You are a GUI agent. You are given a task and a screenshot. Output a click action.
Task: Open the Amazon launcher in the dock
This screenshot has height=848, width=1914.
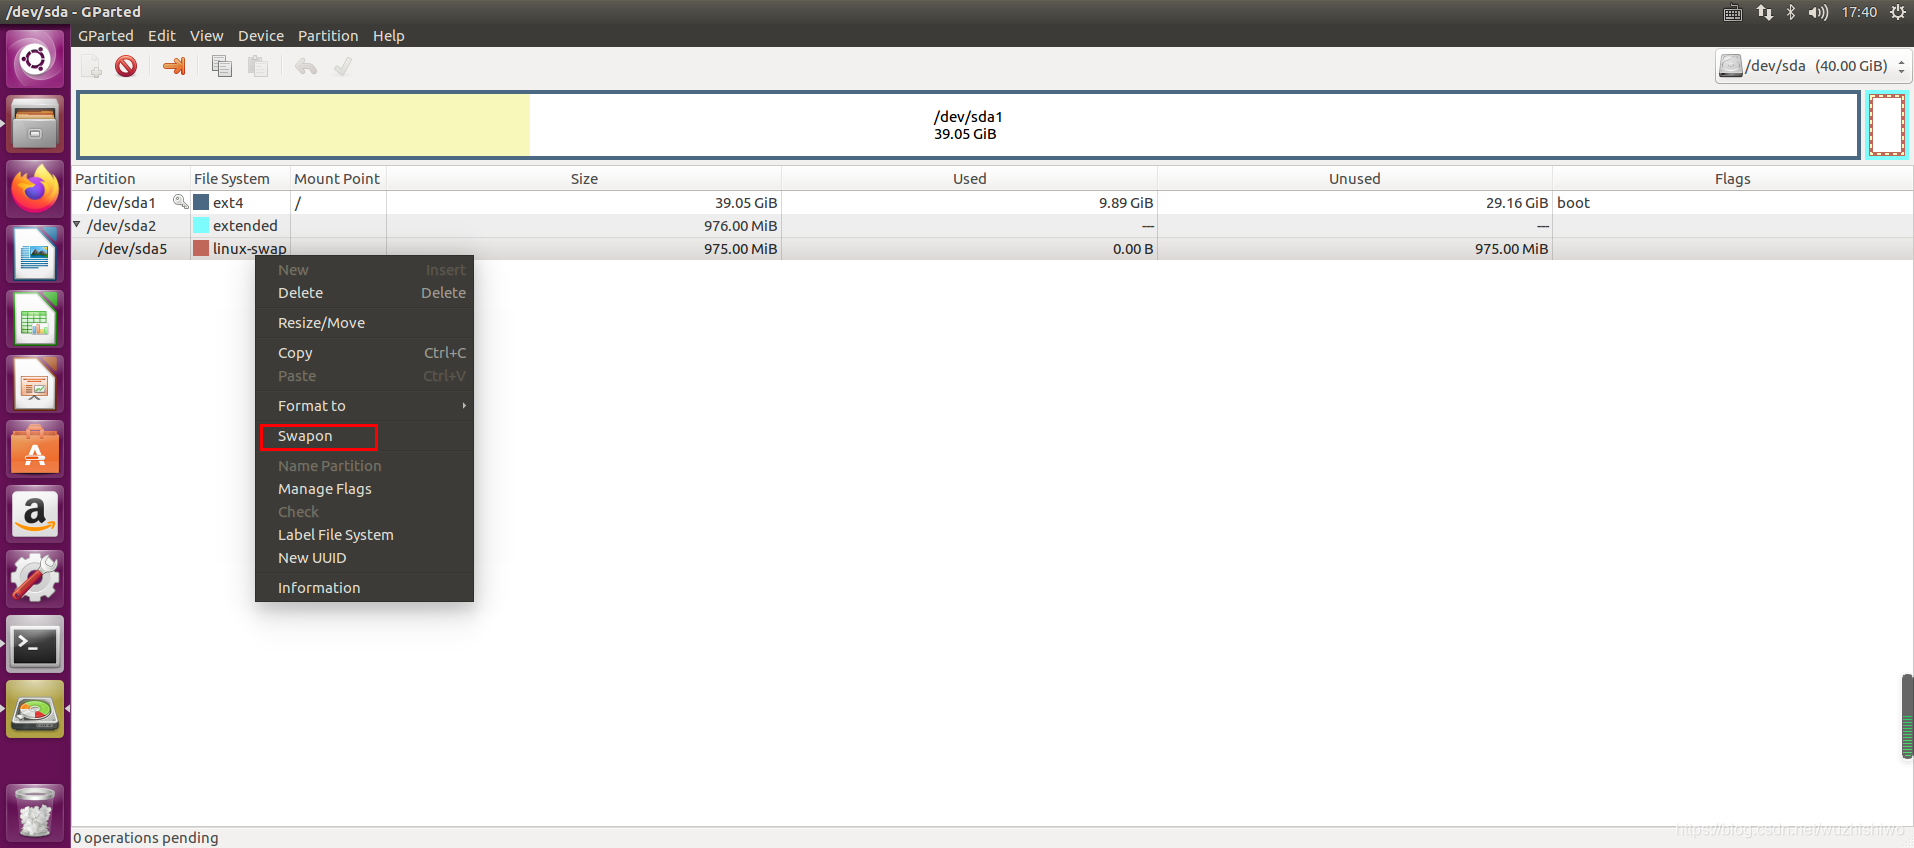point(35,514)
